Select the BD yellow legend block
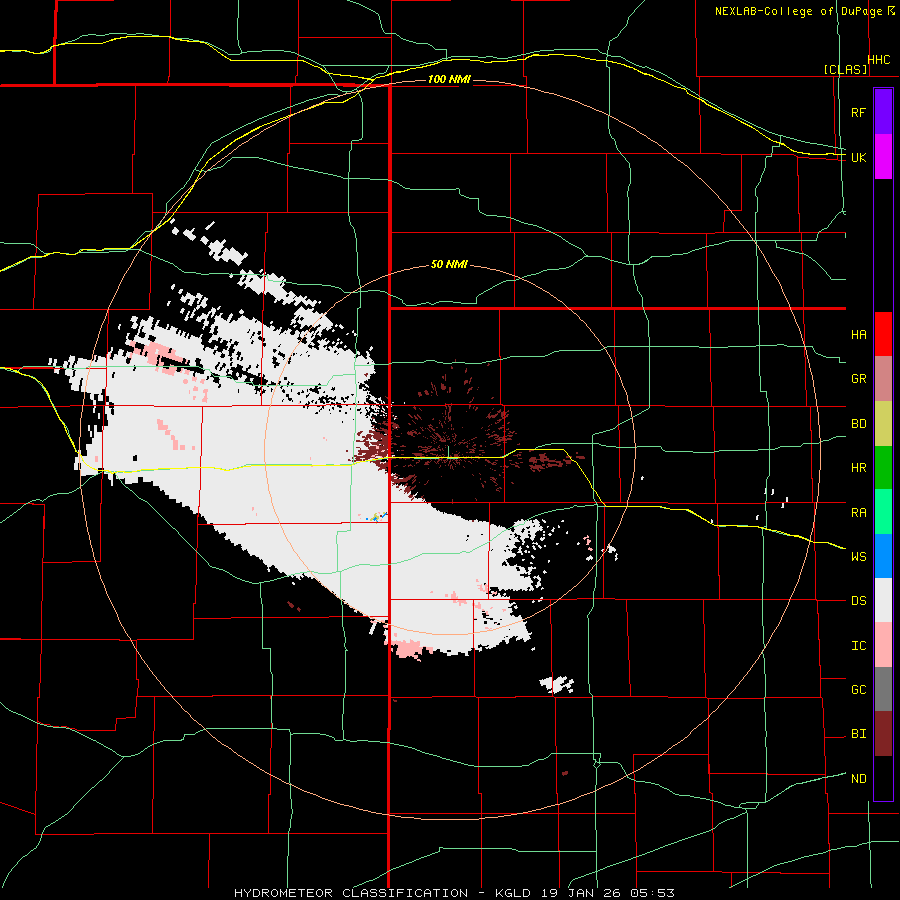900x900 pixels. (x=883, y=423)
